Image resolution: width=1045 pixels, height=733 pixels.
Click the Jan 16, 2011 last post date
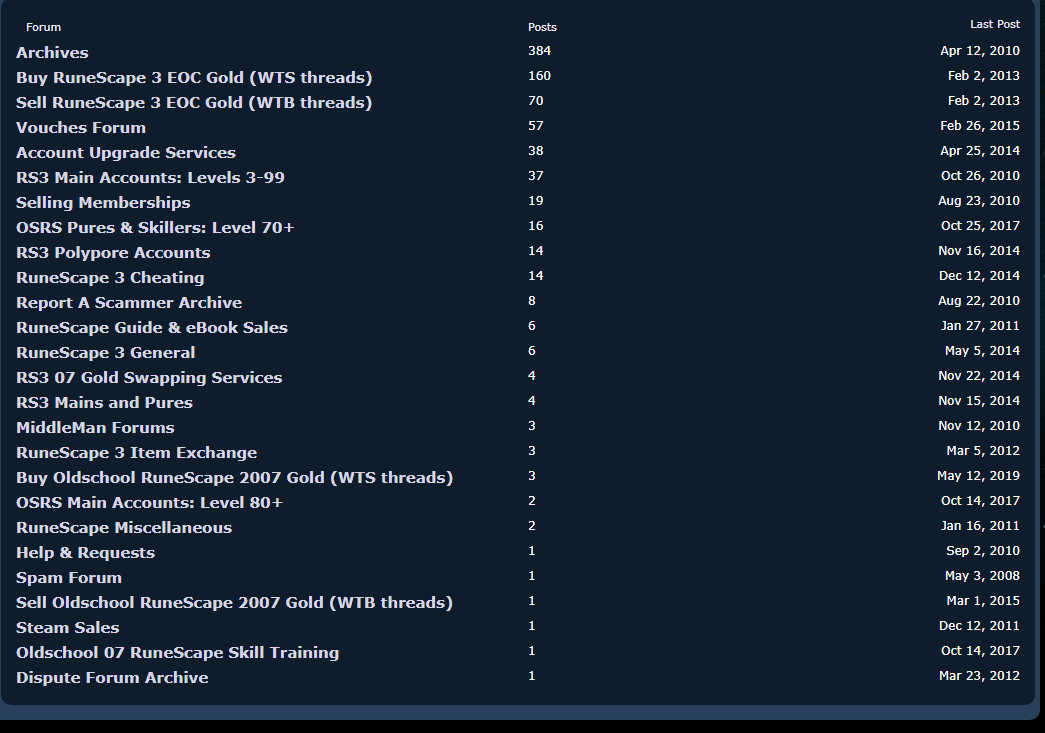(980, 526)
